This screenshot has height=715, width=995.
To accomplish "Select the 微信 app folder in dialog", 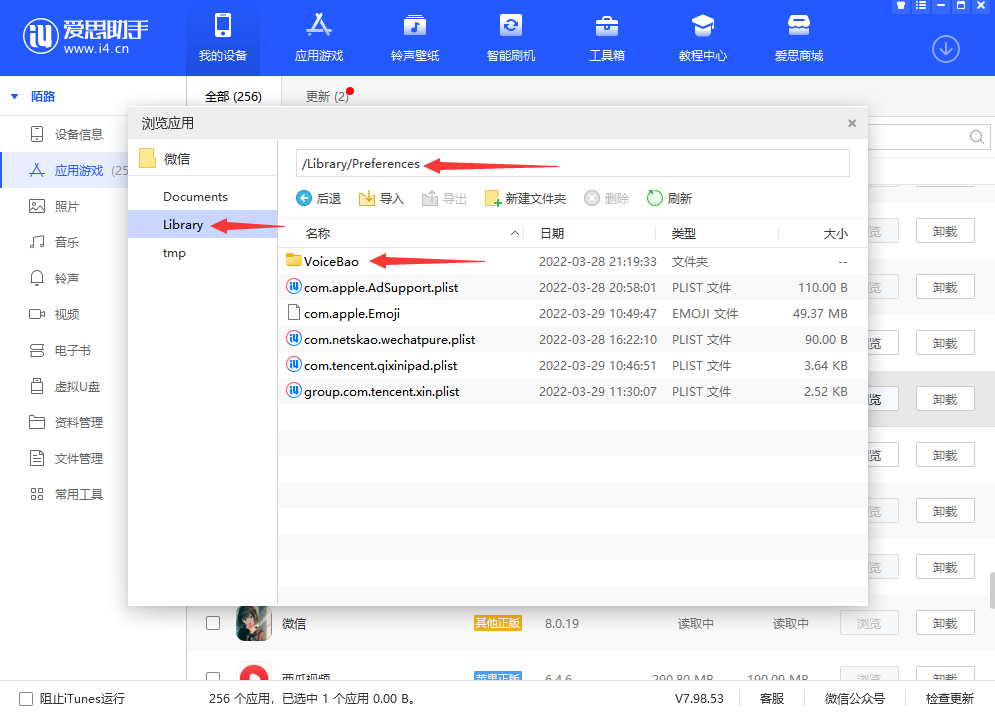I will coord(165,159).
